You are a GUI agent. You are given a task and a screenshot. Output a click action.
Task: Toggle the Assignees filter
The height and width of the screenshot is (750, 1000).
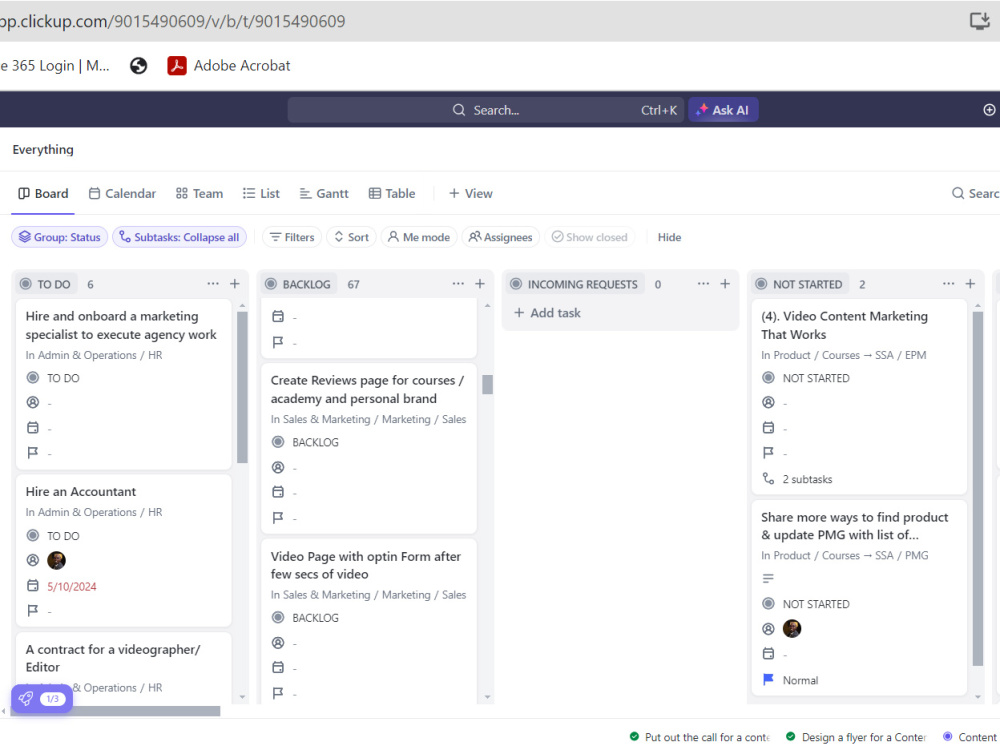[501, 237]
